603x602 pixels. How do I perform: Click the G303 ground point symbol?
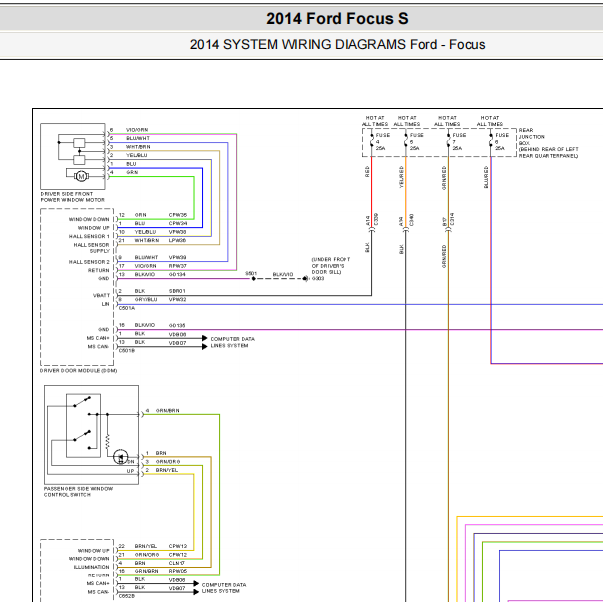pos(305,278)
